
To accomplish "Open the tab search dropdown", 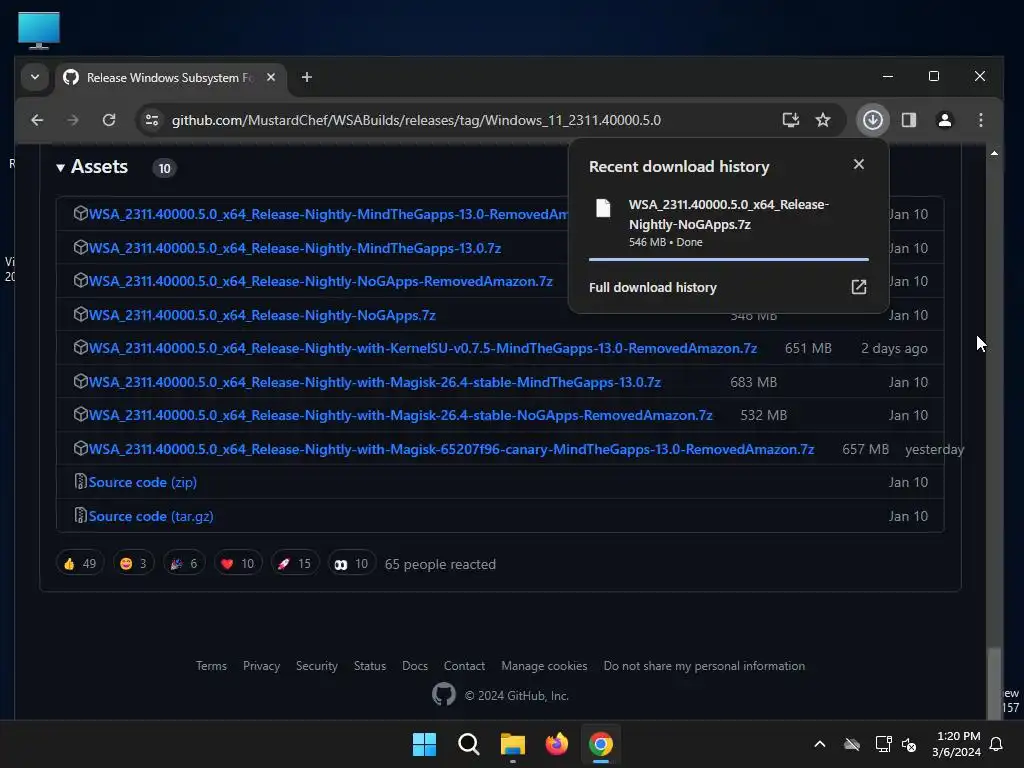I will [35, 77].
